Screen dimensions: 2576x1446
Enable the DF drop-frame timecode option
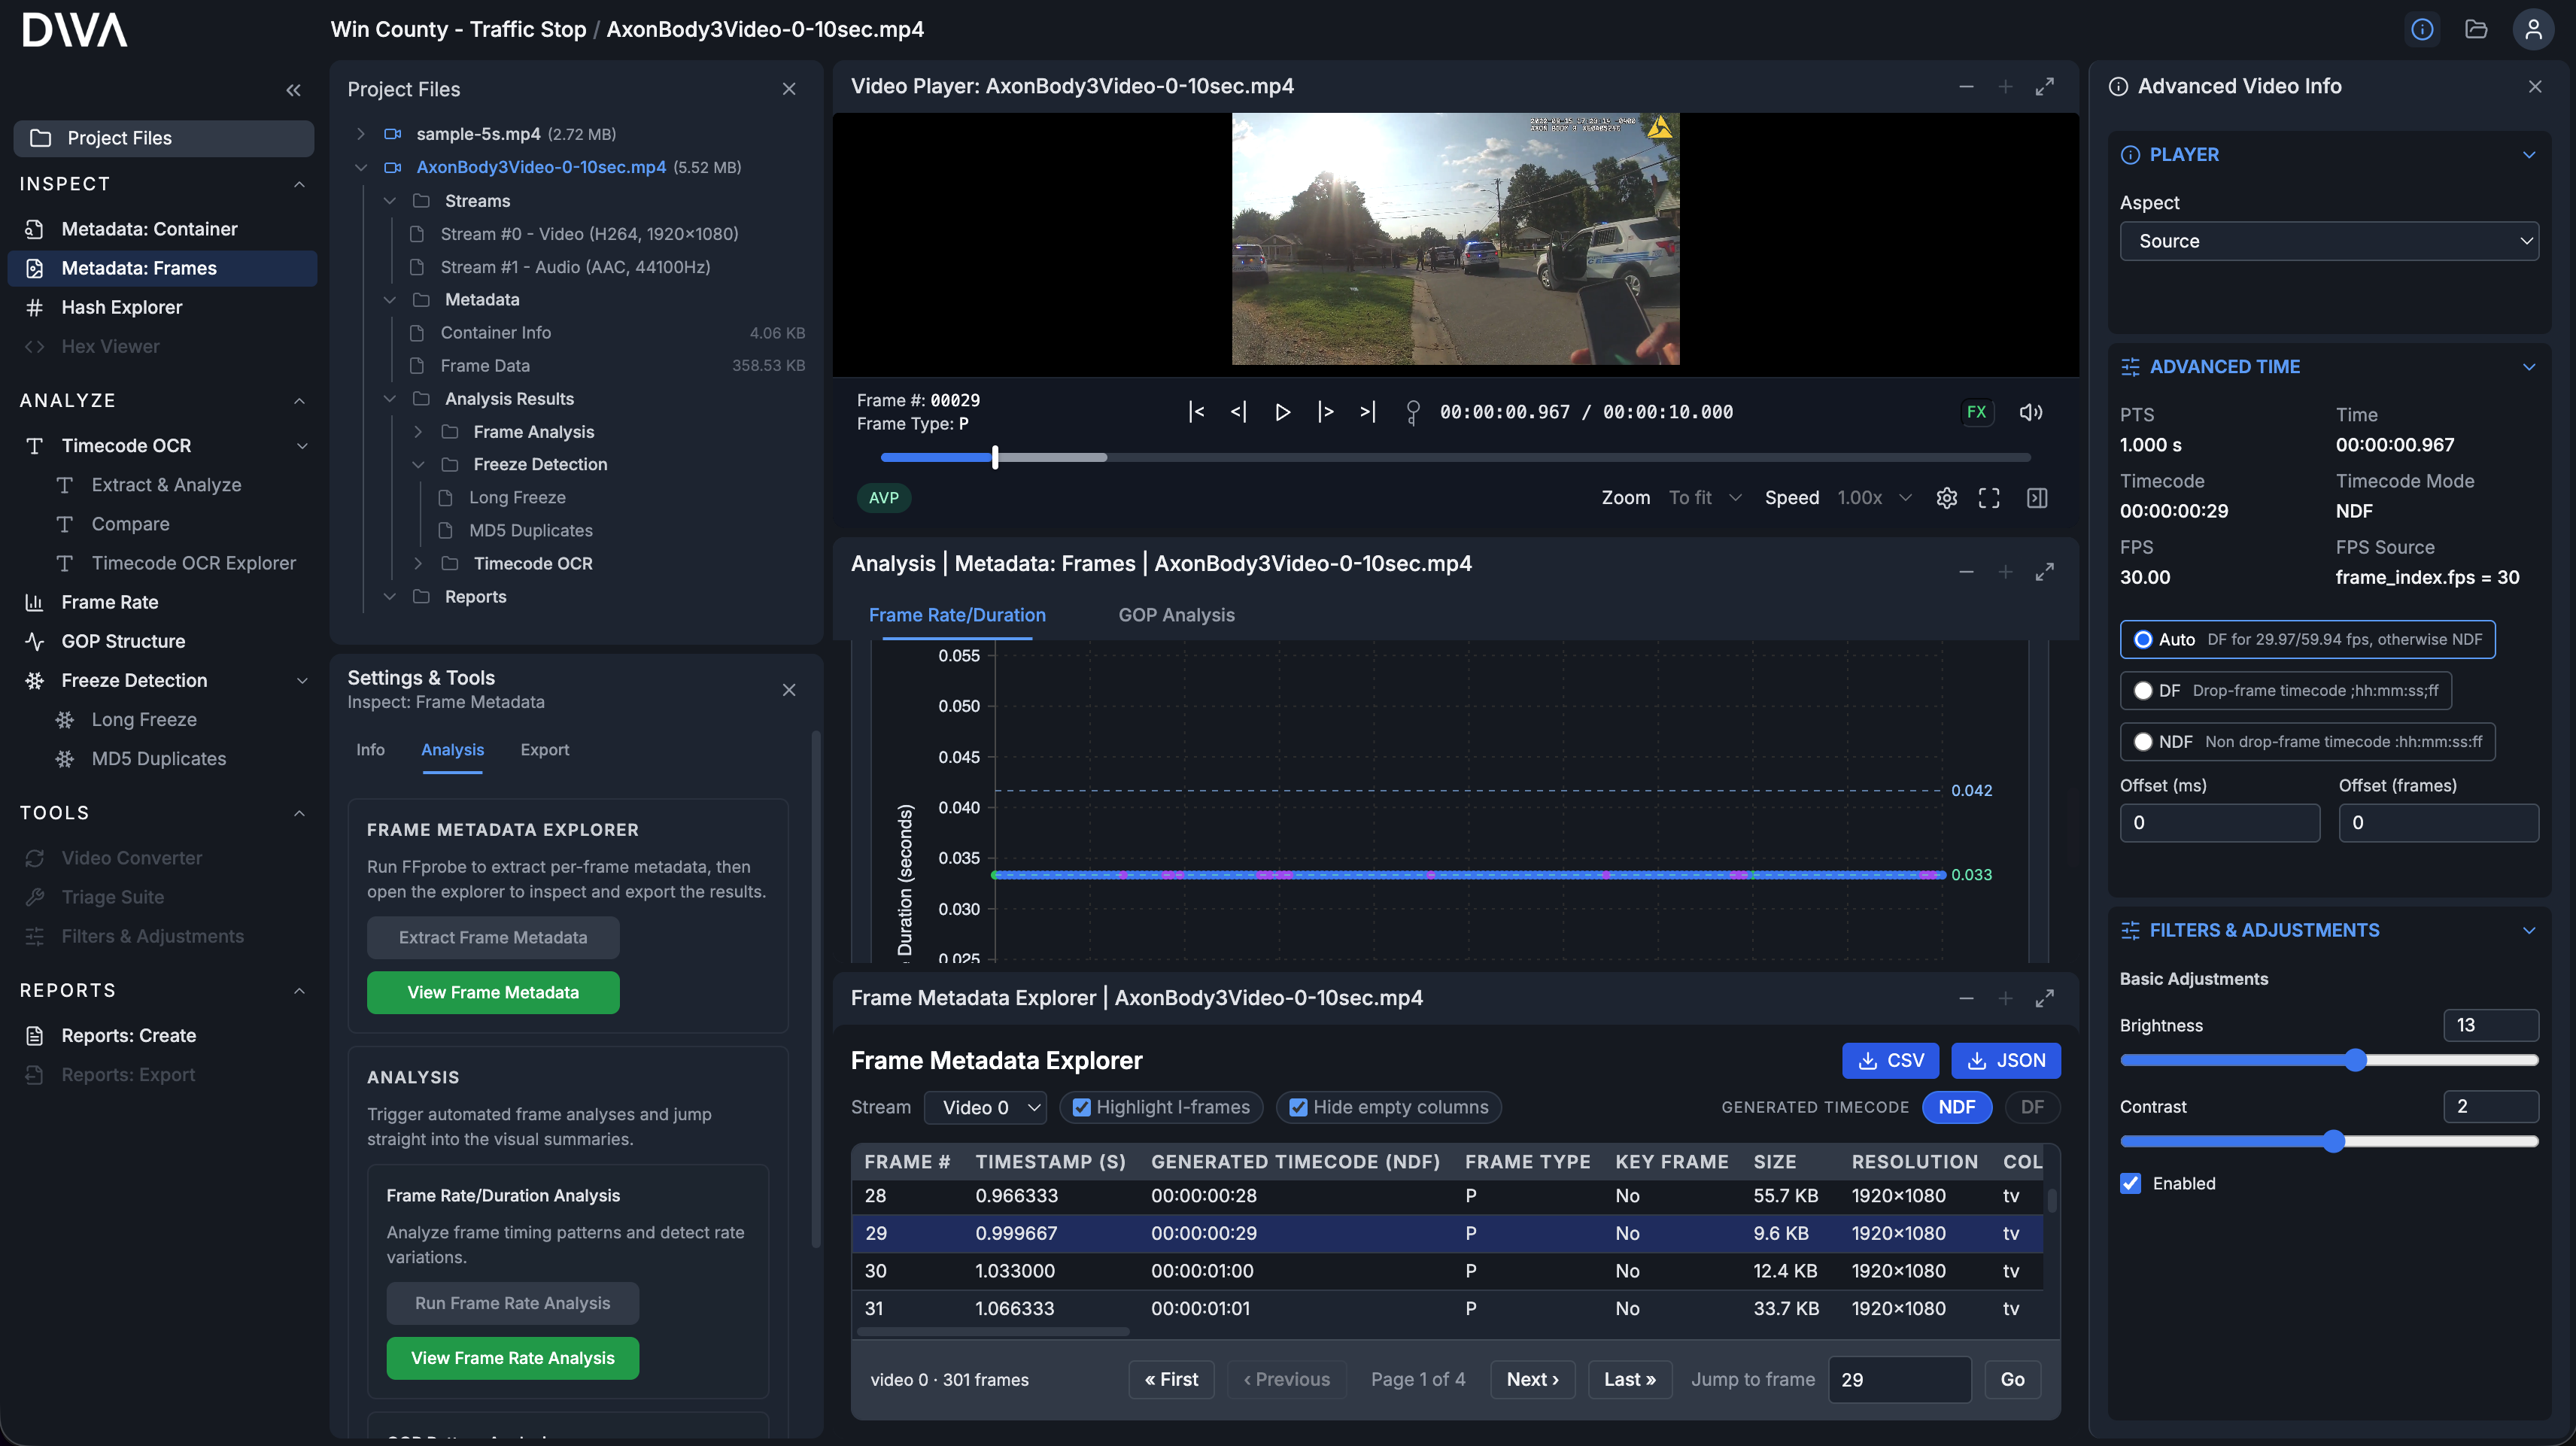click(x=2143, y=690)
